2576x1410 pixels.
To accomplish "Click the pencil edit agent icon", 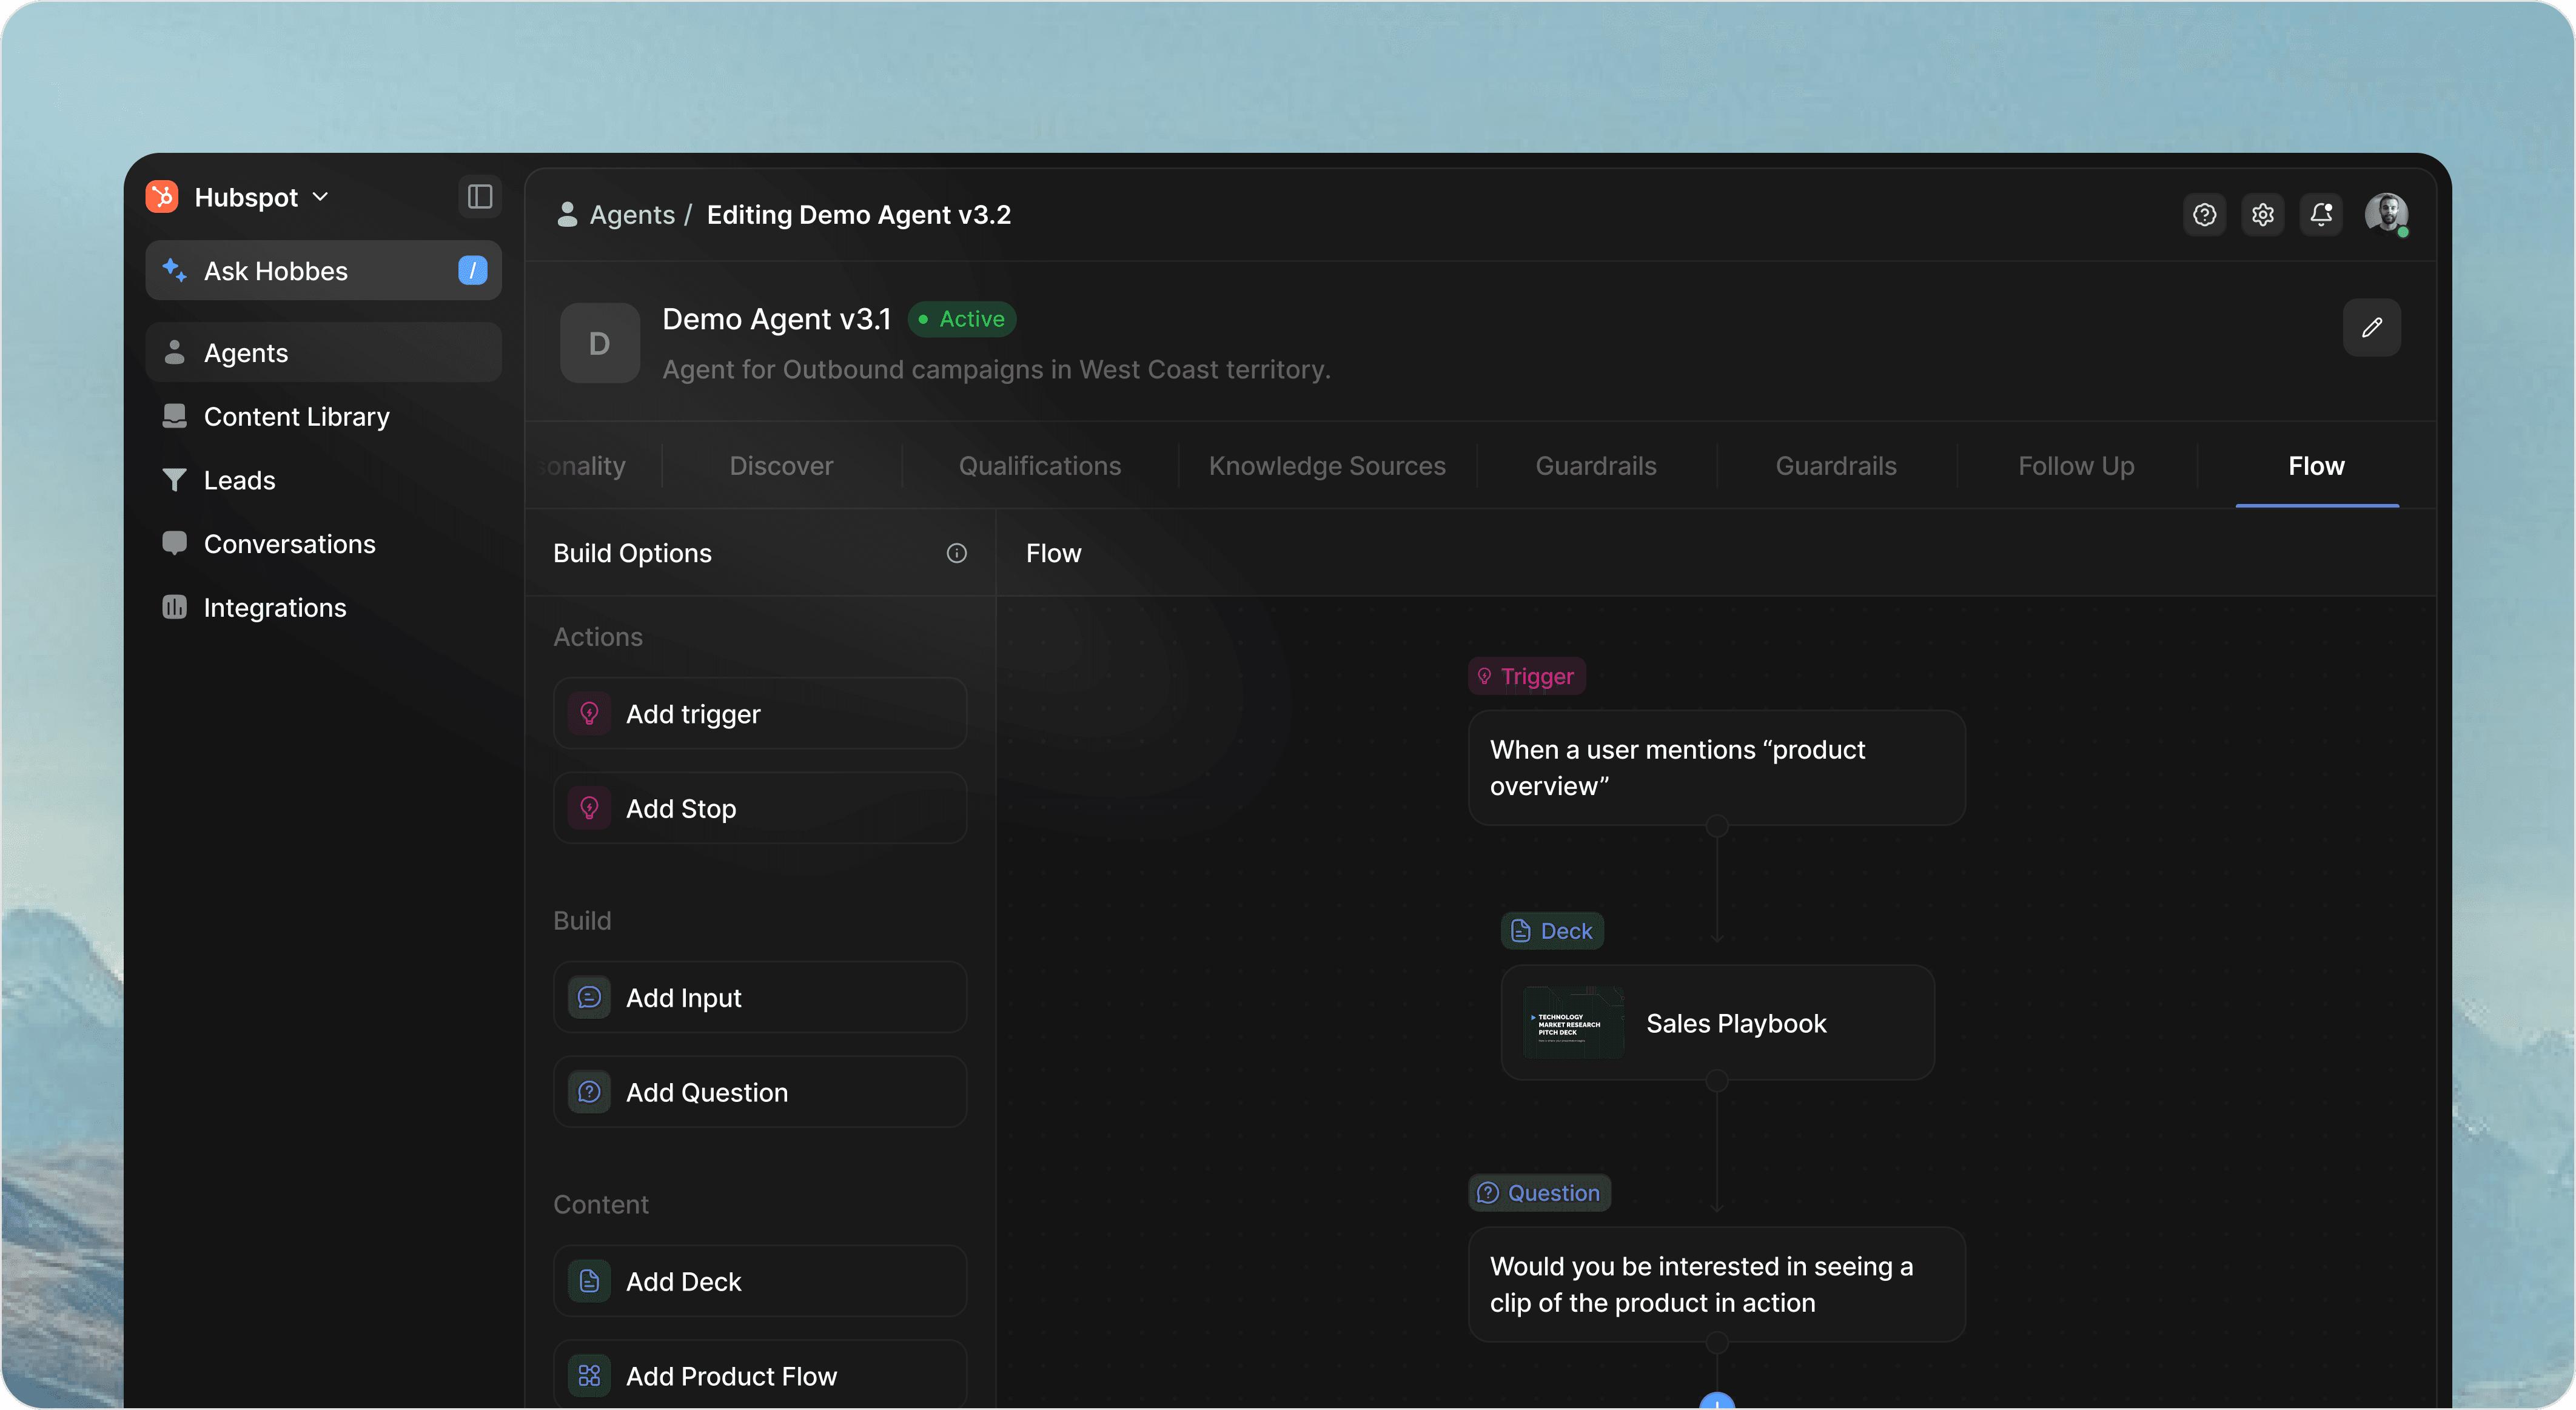I will [2371, 327].
